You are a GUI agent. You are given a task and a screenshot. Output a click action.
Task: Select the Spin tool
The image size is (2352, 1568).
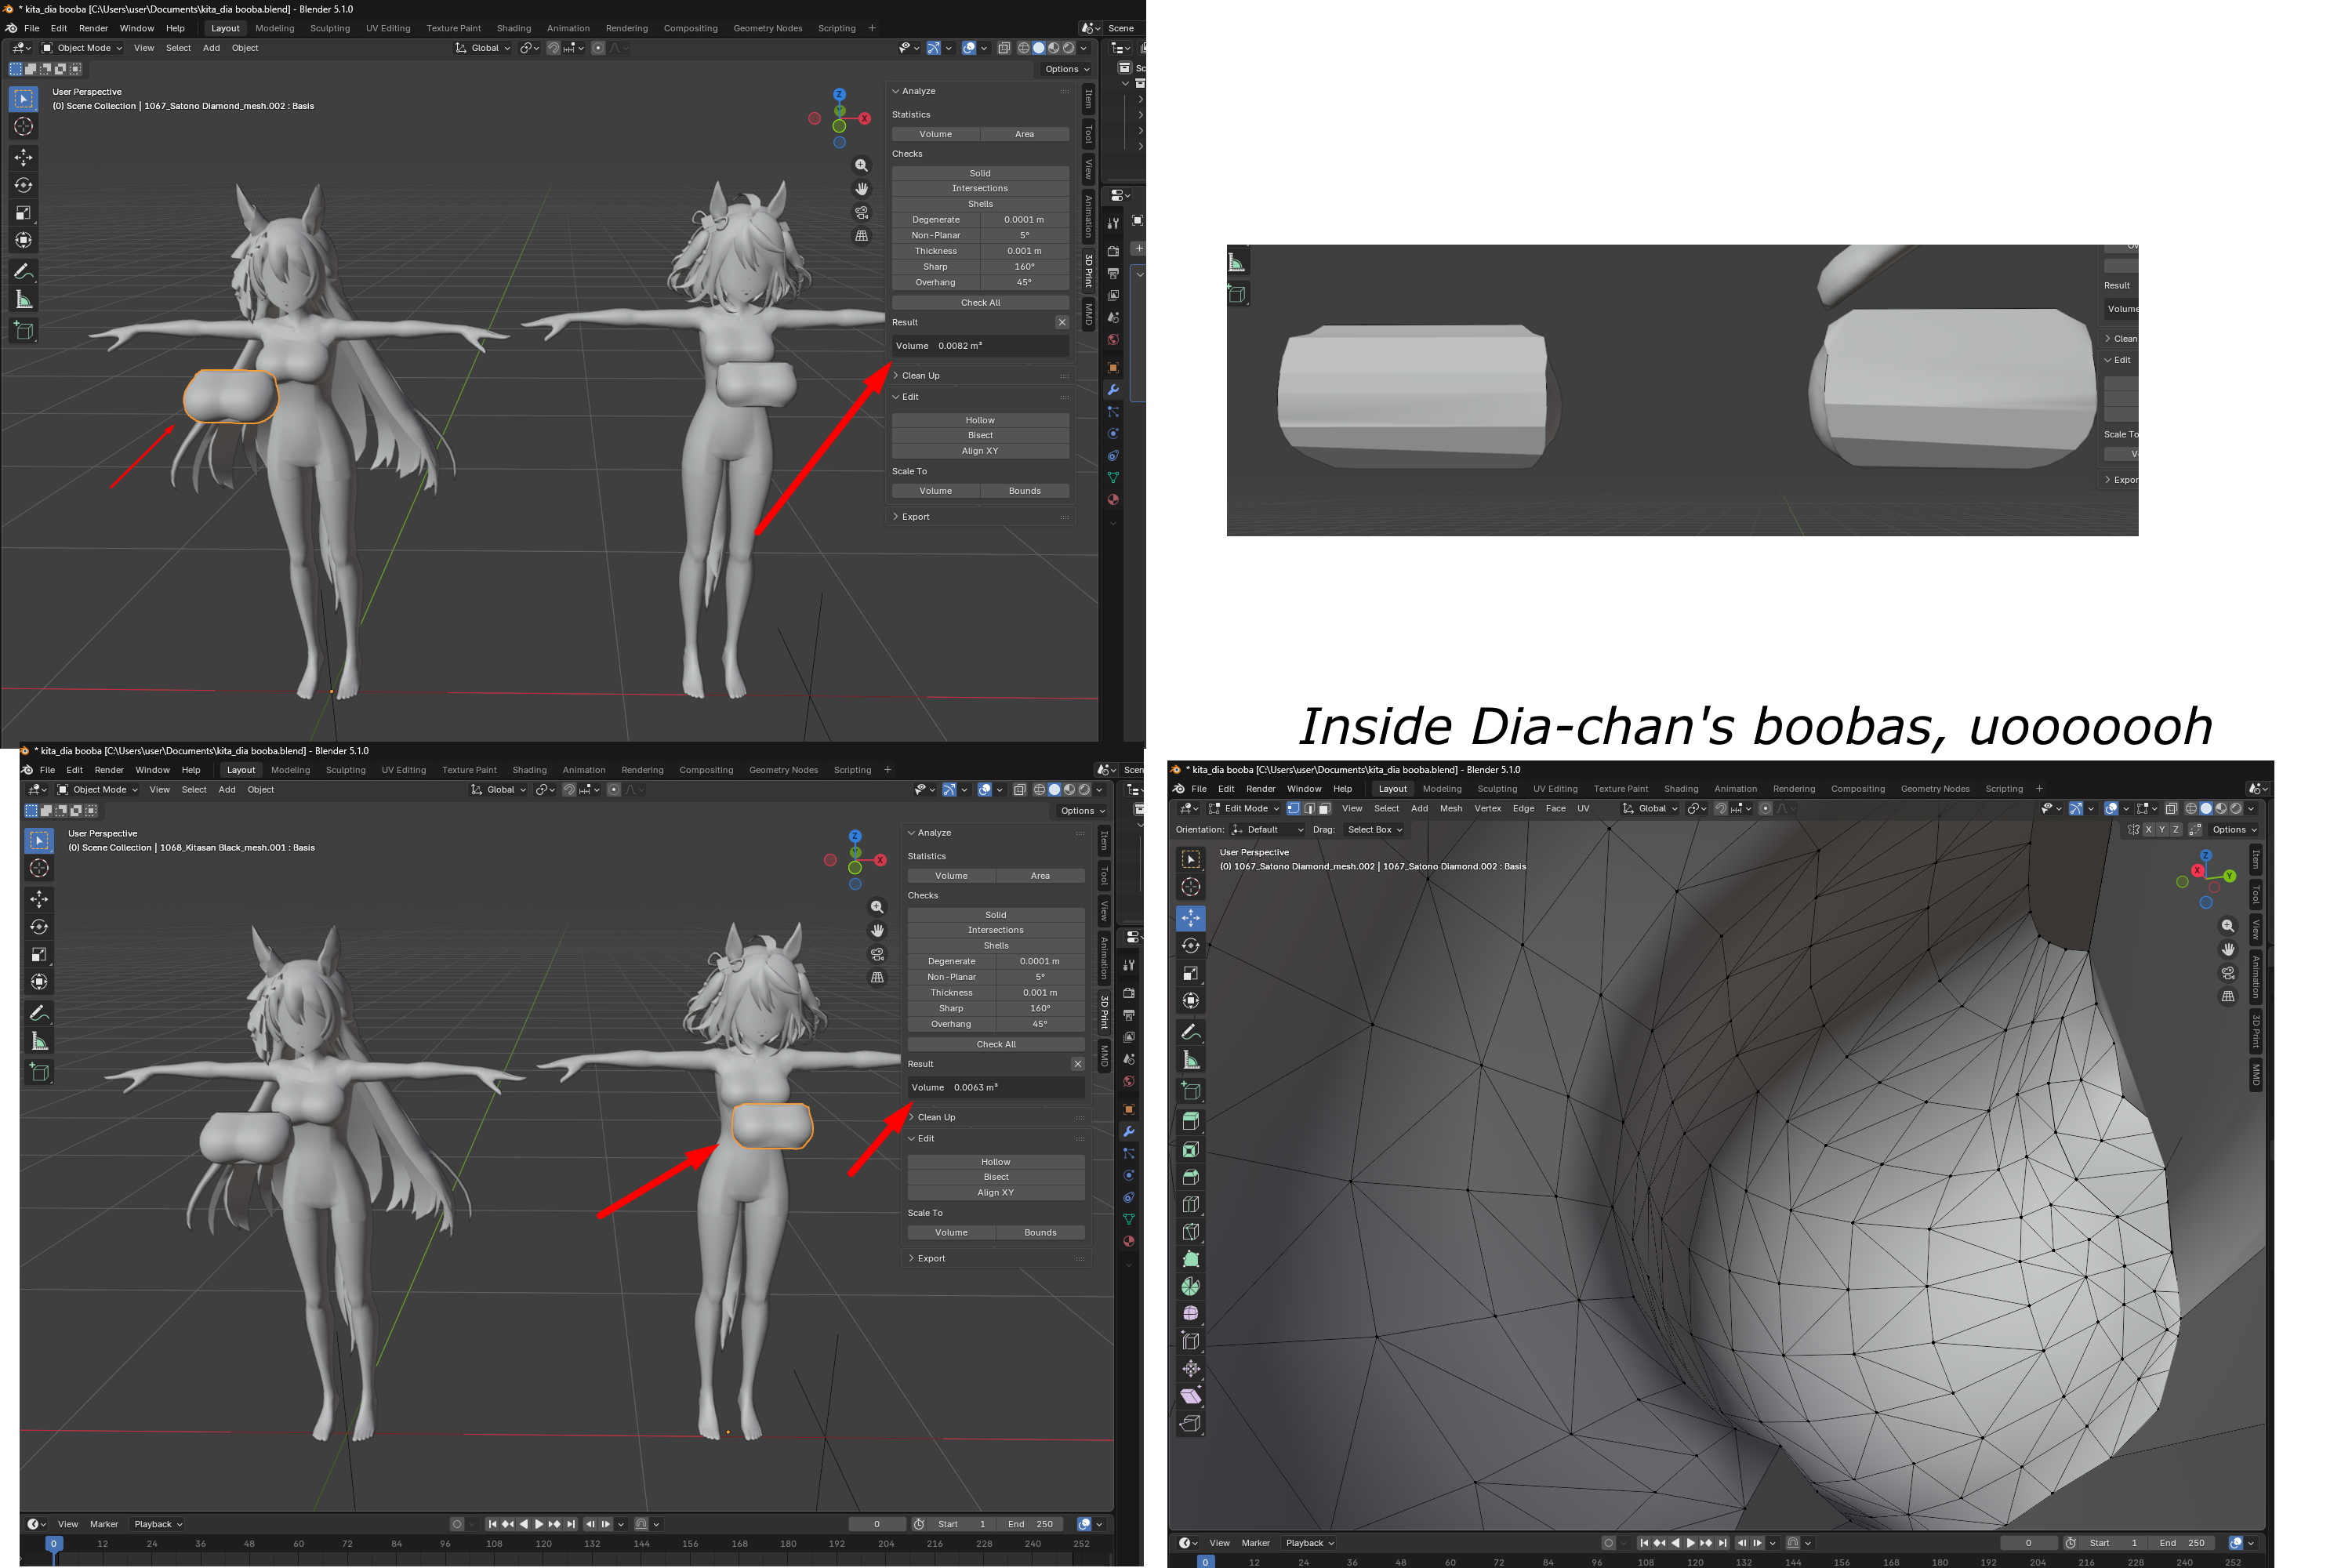(x=1190, y=1287)
